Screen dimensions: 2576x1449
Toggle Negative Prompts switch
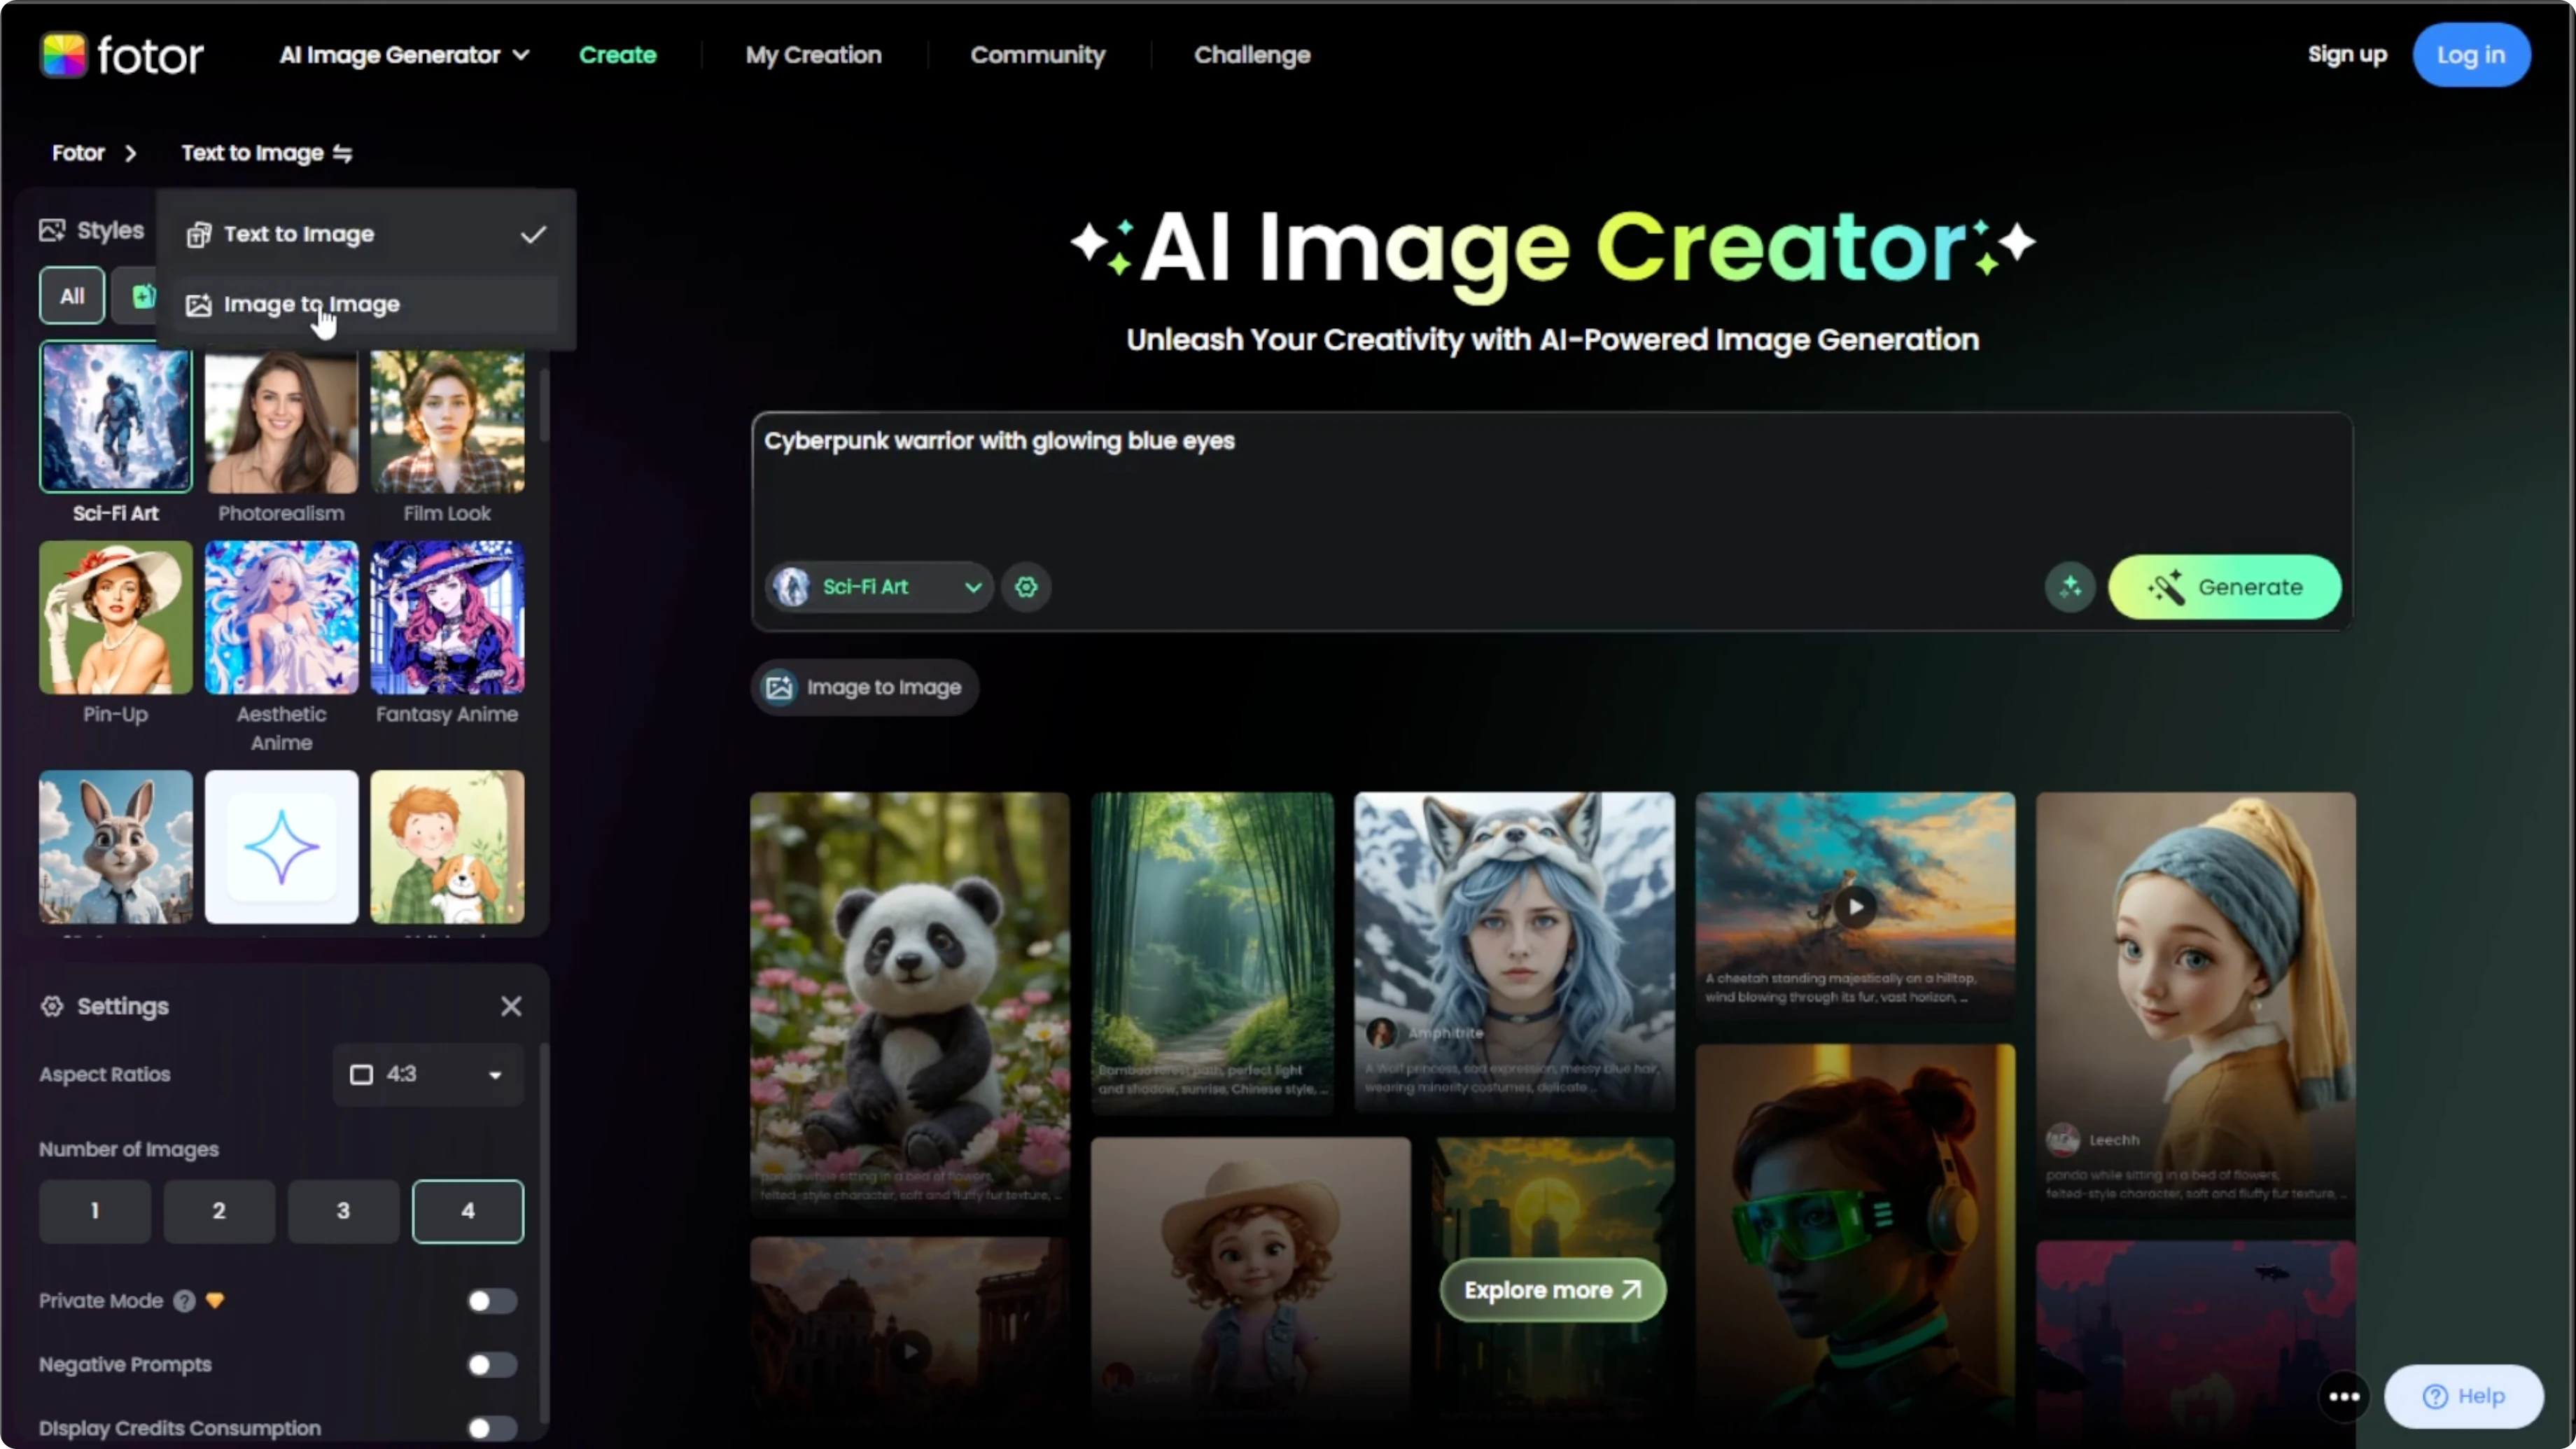pyautogui.click(x=492, y=1365)
